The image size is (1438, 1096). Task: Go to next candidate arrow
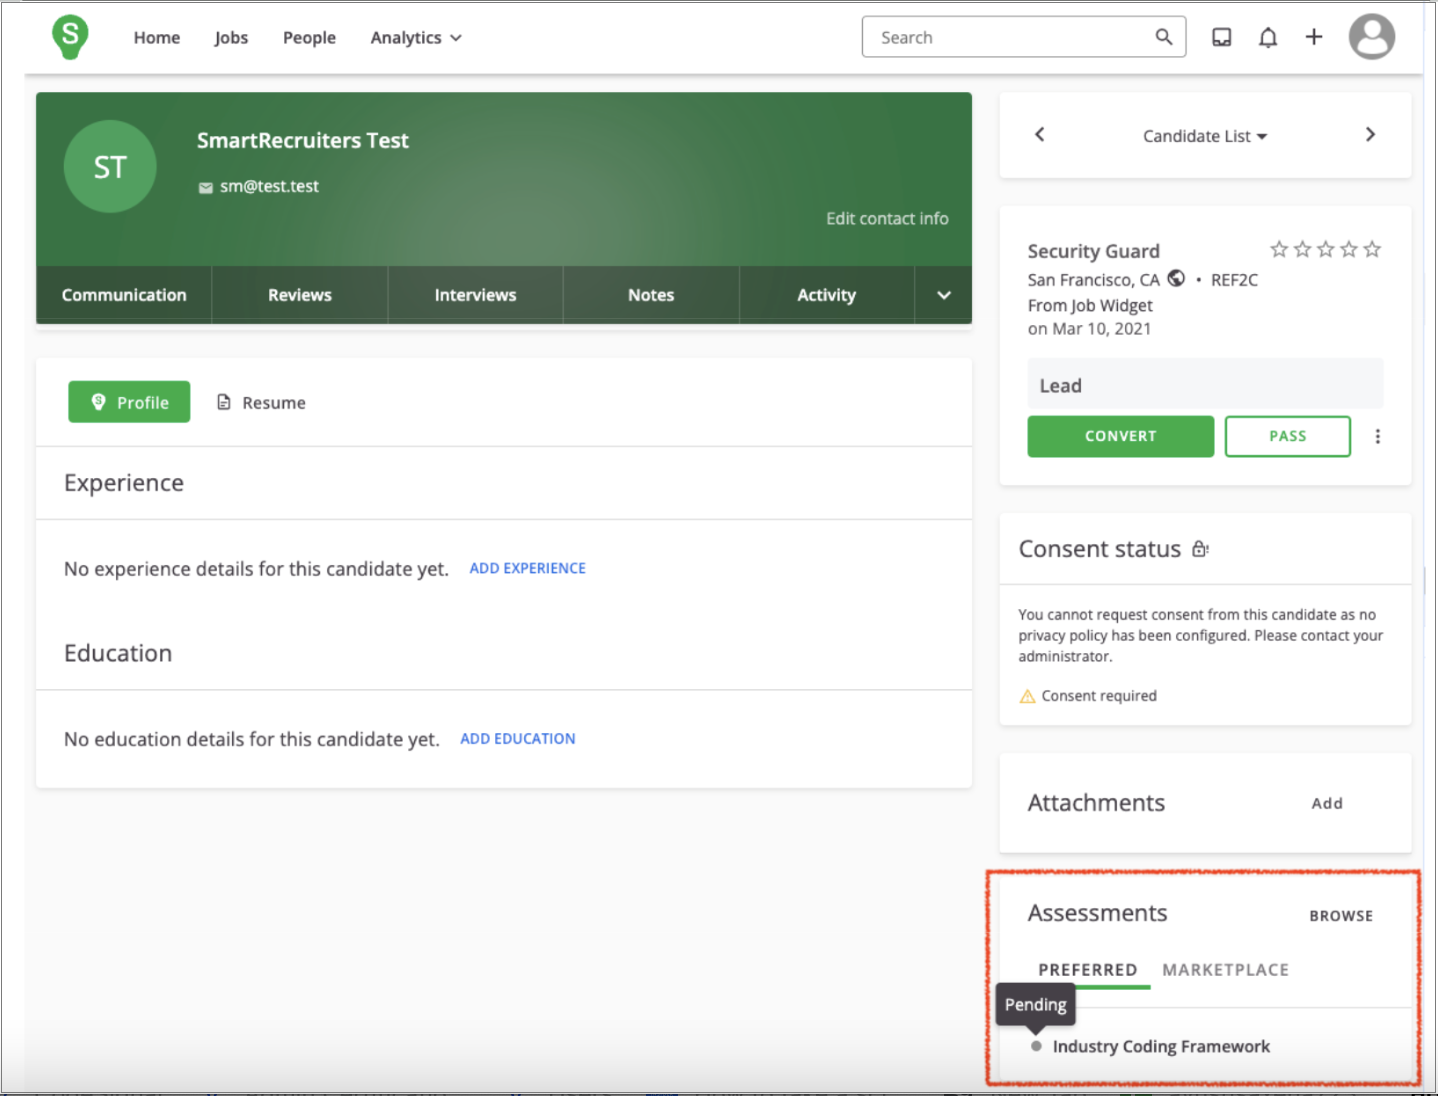coord(1370,134)
